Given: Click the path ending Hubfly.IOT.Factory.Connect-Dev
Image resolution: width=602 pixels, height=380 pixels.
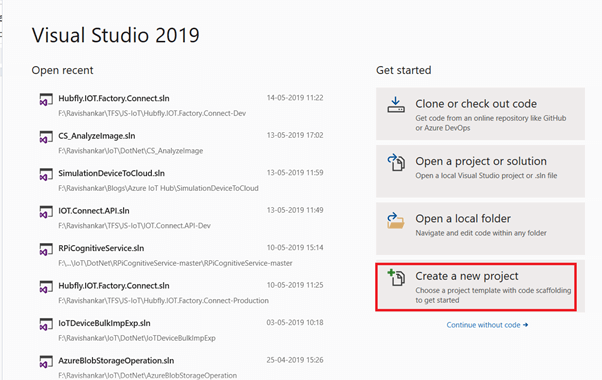Looking at the screenshot, I should click(x=152, y=113).
